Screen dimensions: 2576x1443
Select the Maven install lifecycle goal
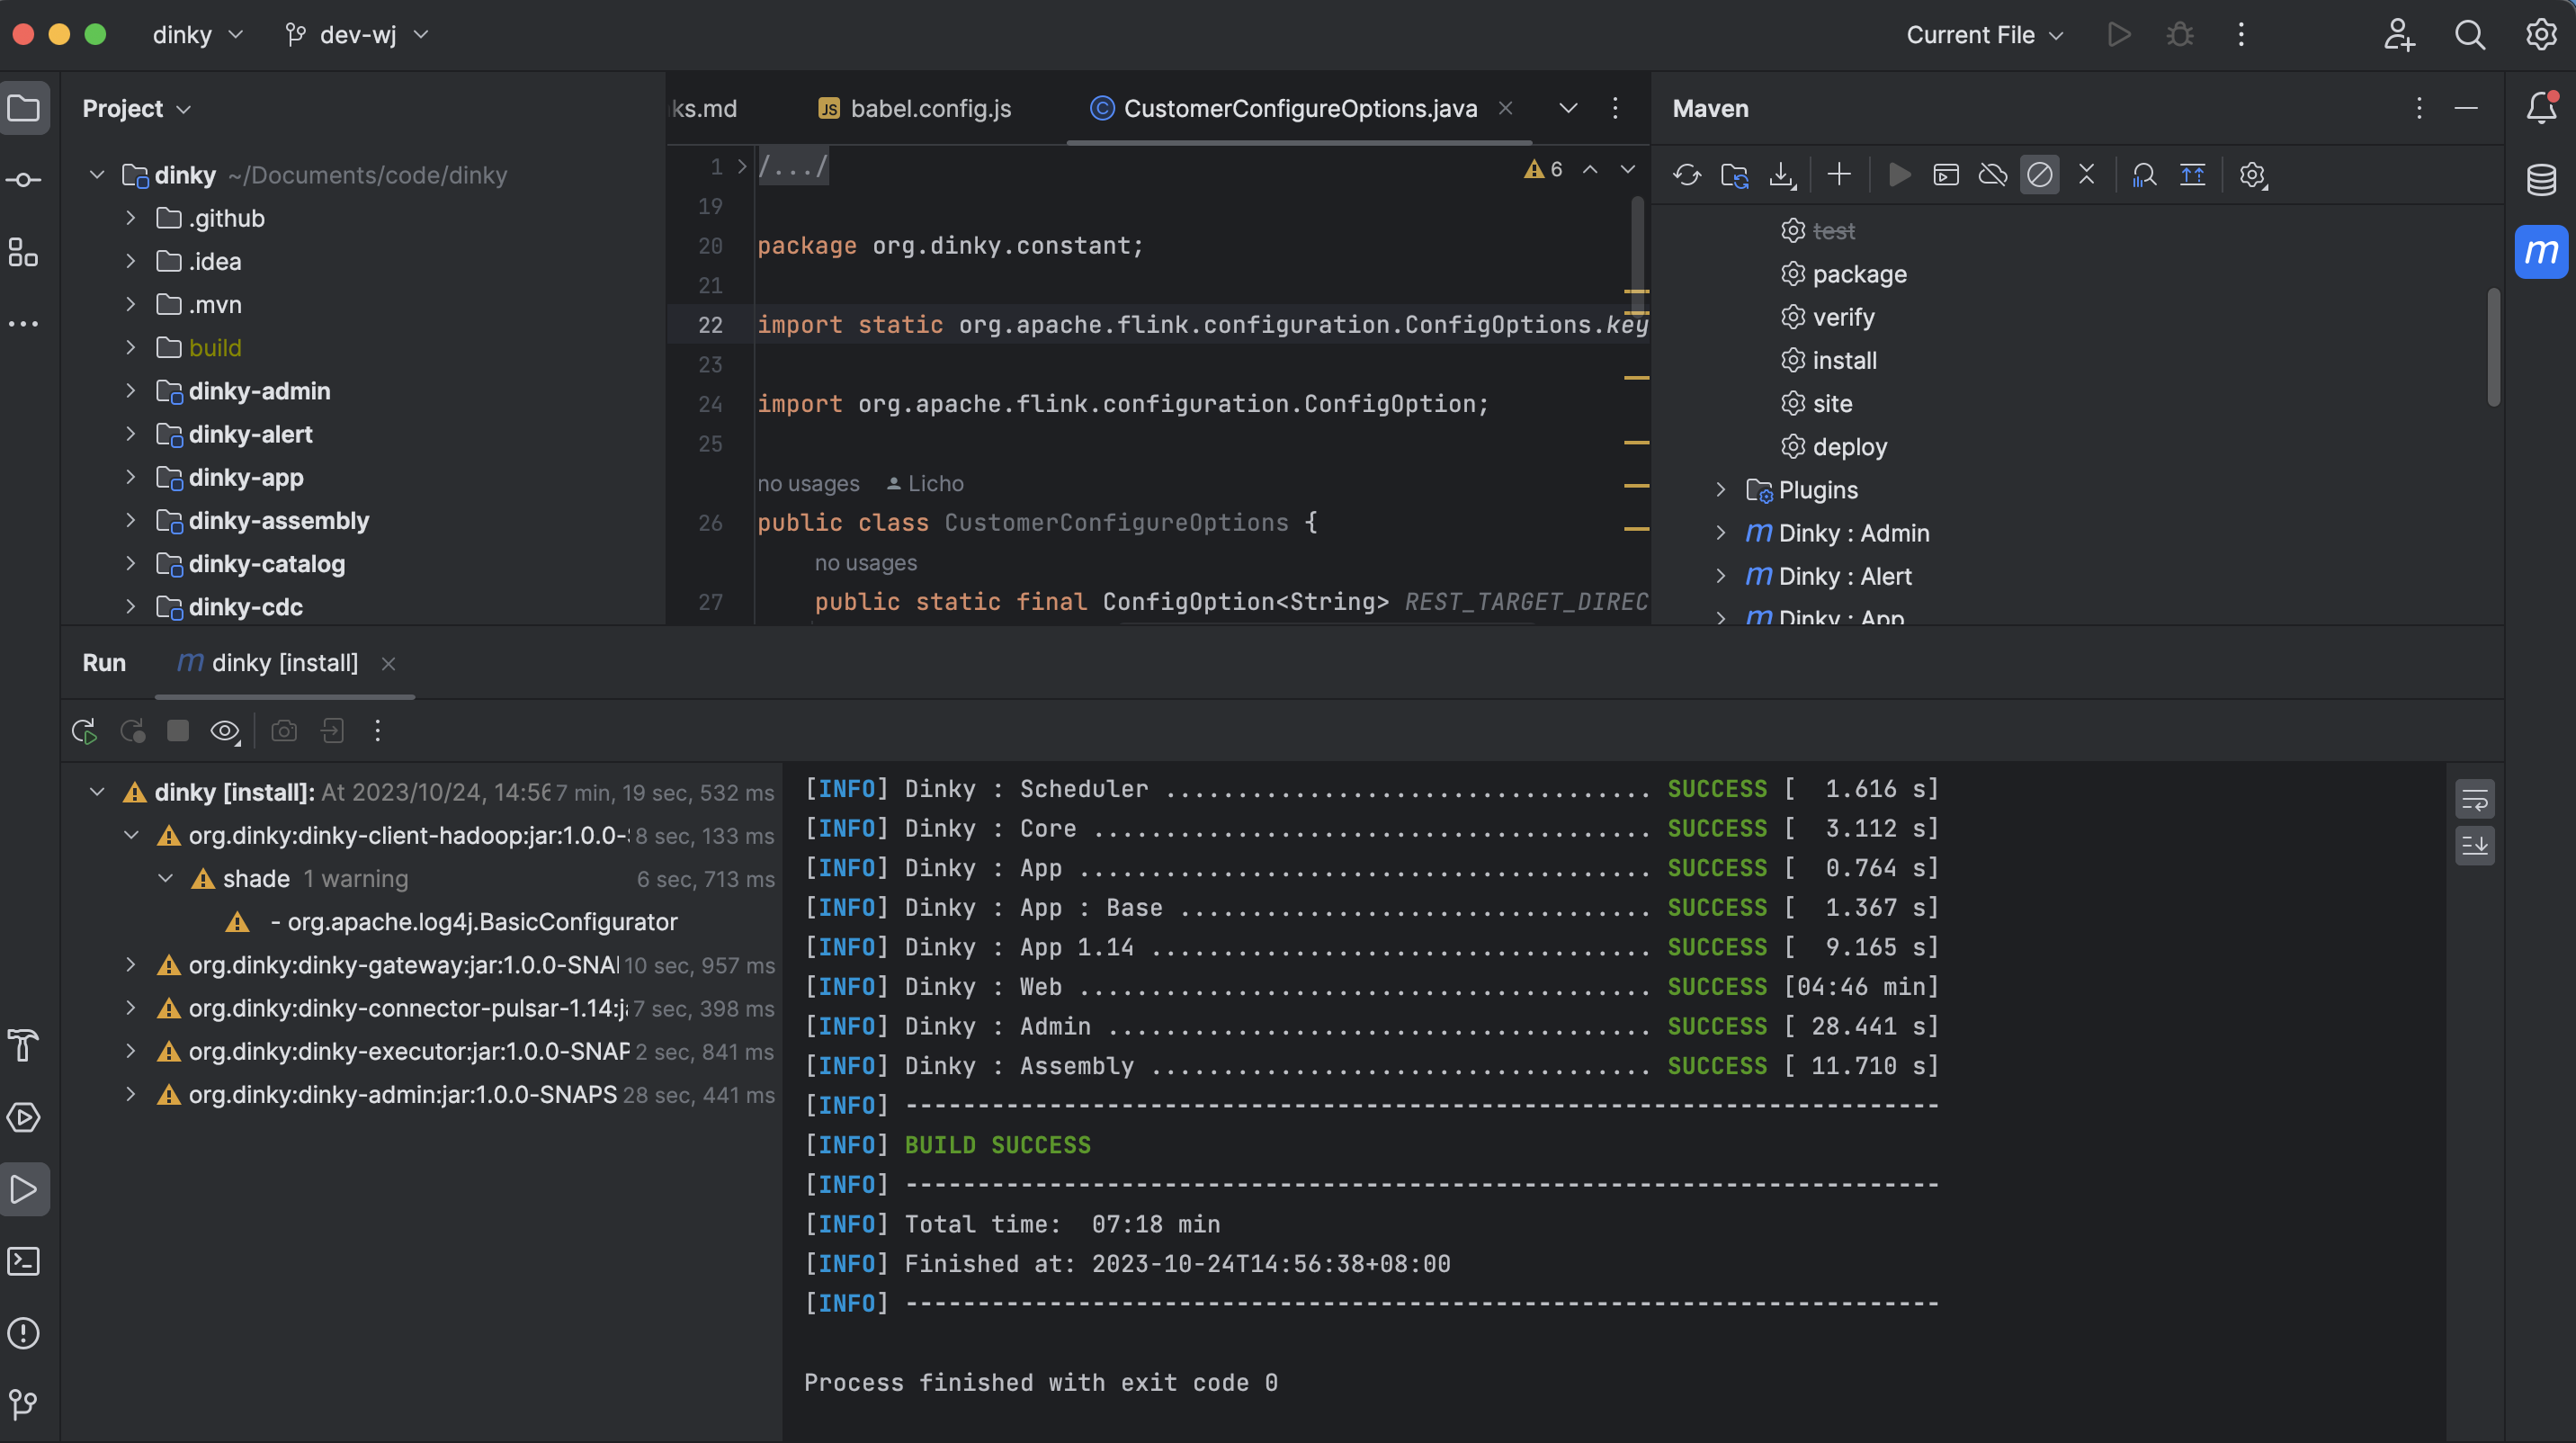click(x=1844, y=360)
